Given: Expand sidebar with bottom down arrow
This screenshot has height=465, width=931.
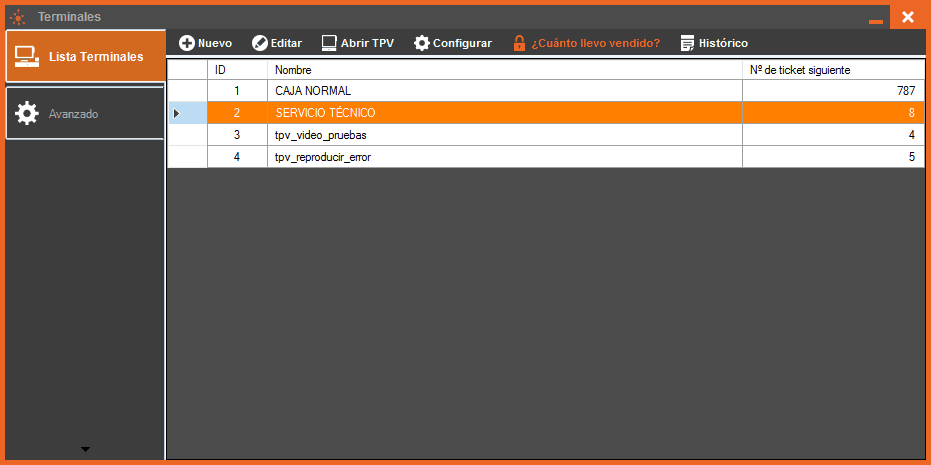Looking at the screenshot, I should point(85,449).
